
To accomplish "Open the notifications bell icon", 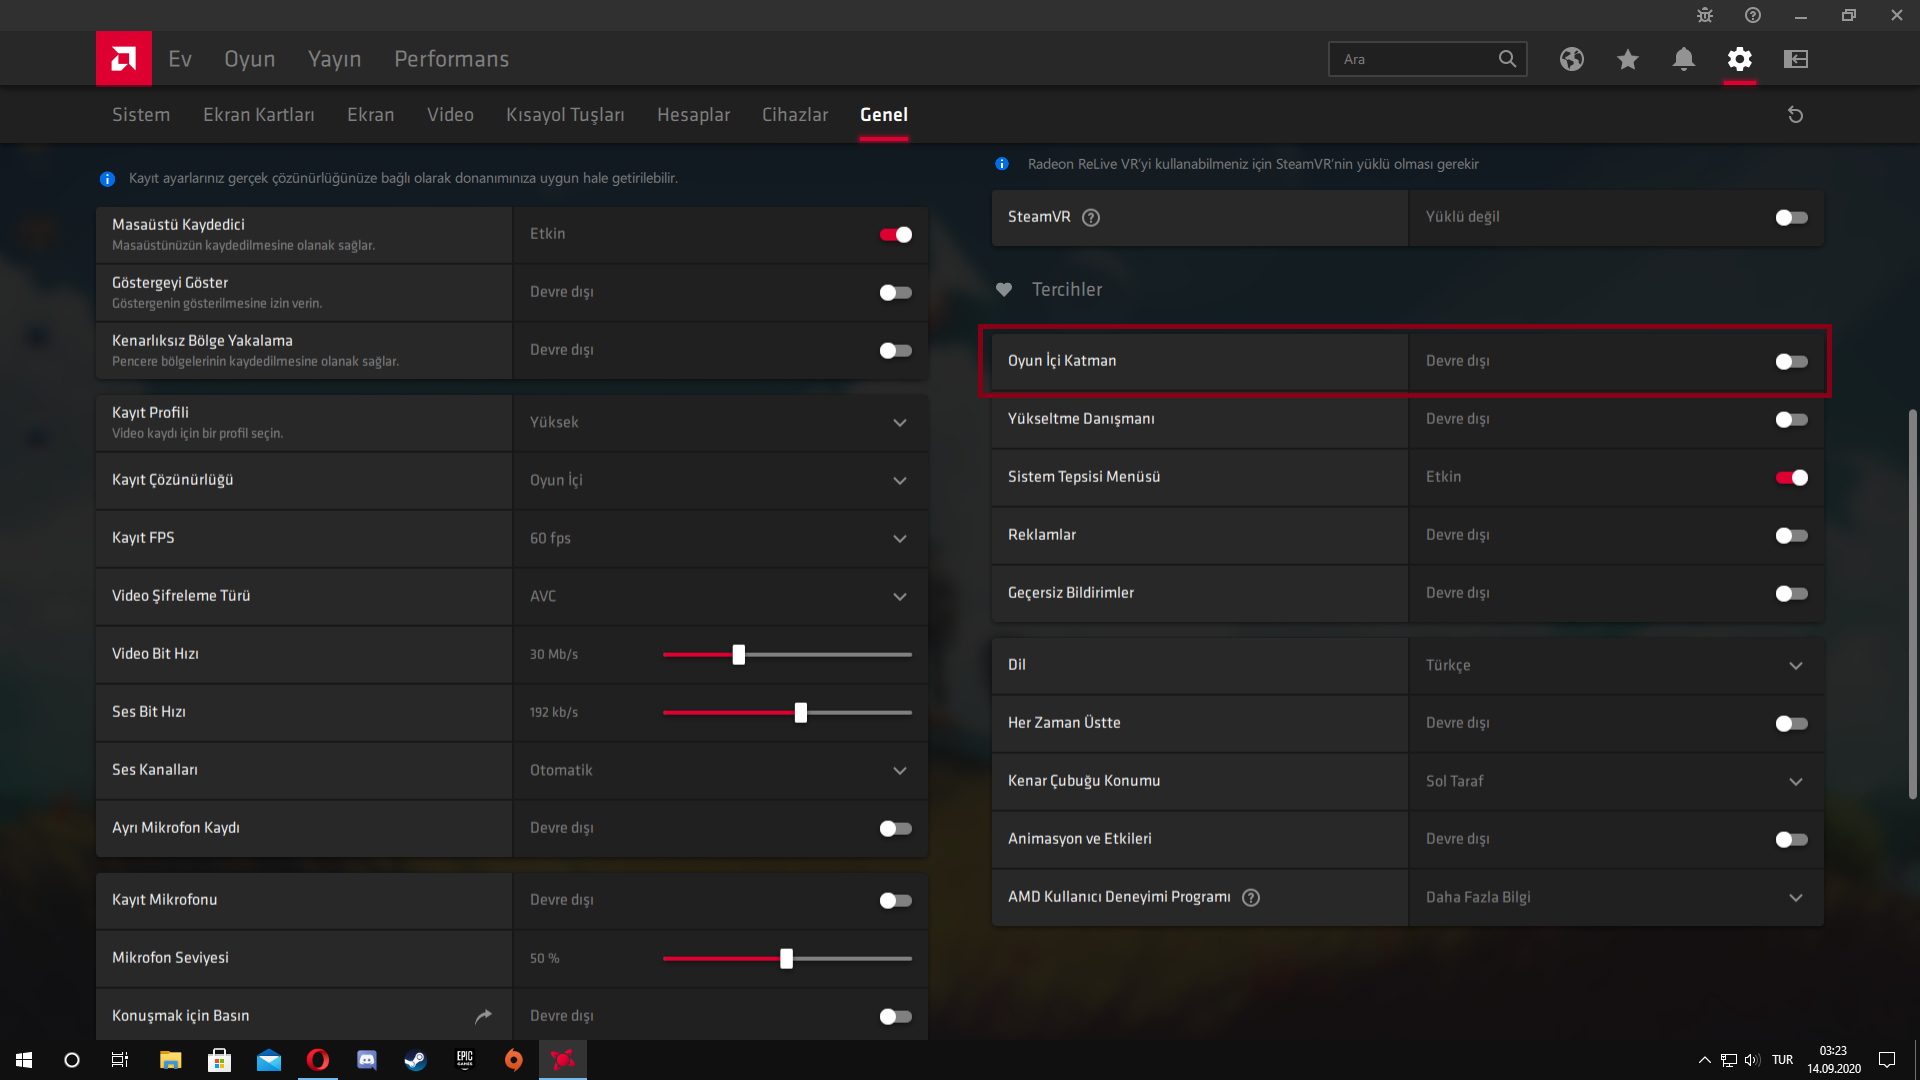I will click(1683, 59).
